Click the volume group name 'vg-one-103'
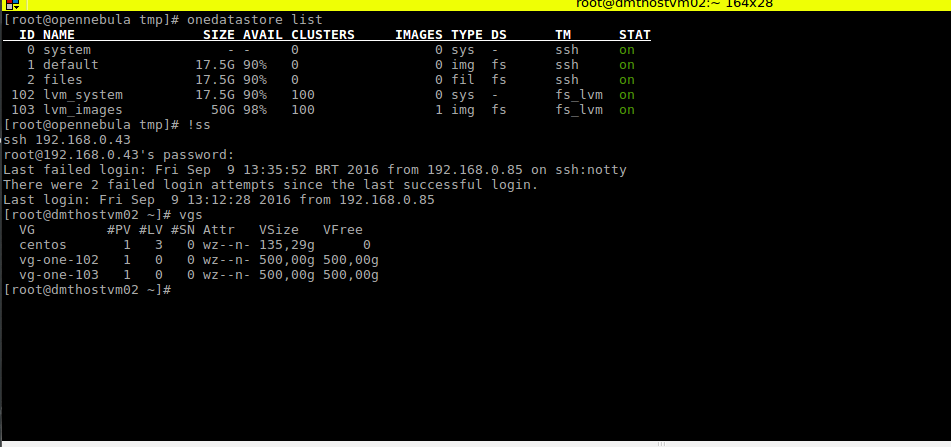The image size is (951, 447). pos(59,275)
